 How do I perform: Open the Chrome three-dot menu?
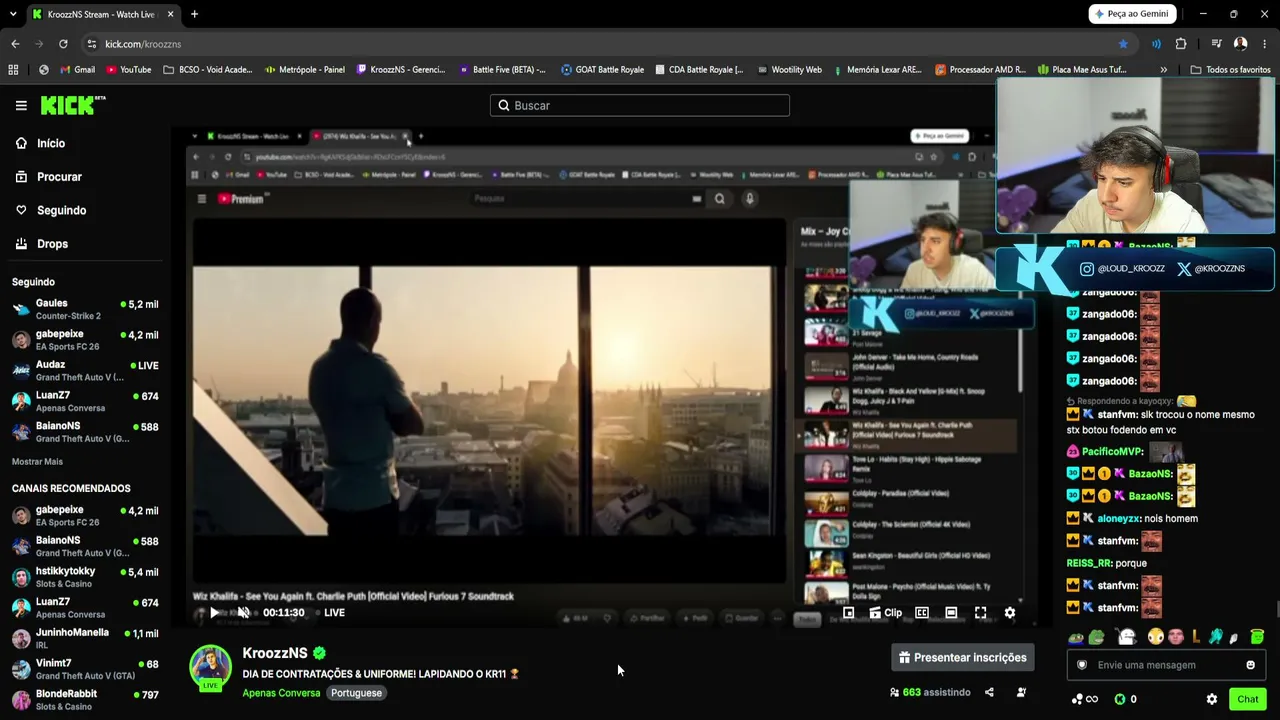coord(1265,44)
